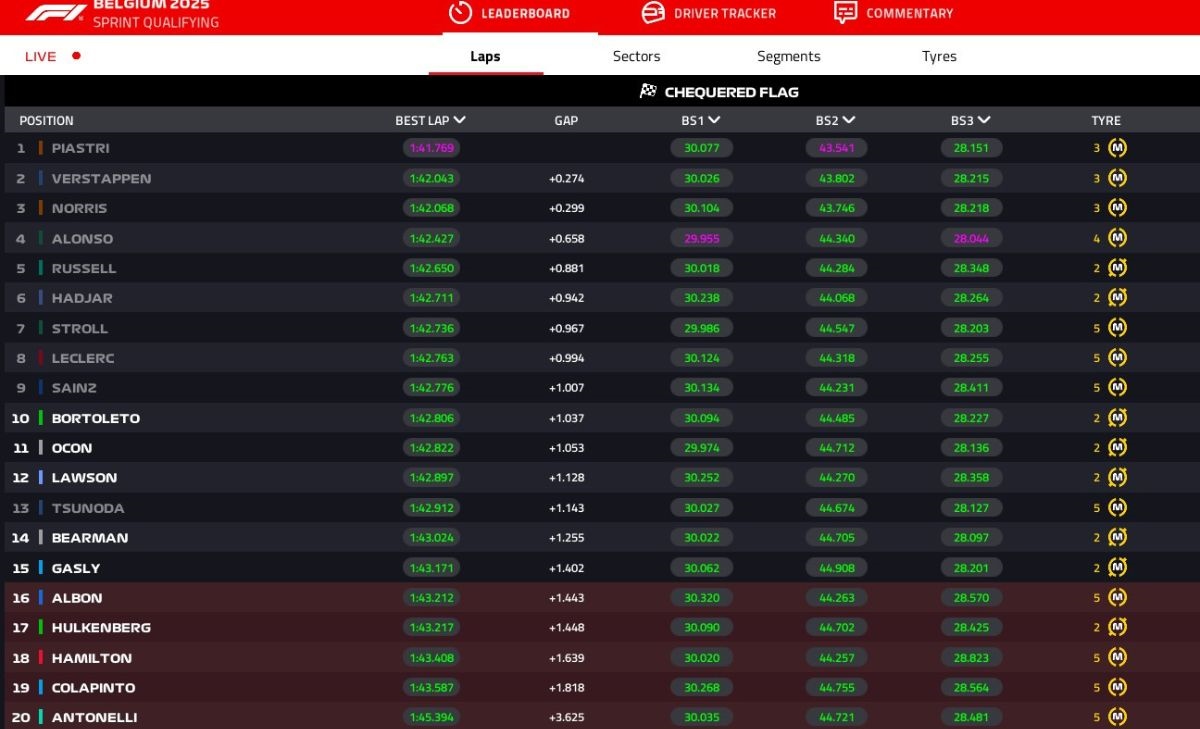Expand the BS2 column dropdown
The height and width of the screenshot is (729, 1200).
click(x=848, y=120)
